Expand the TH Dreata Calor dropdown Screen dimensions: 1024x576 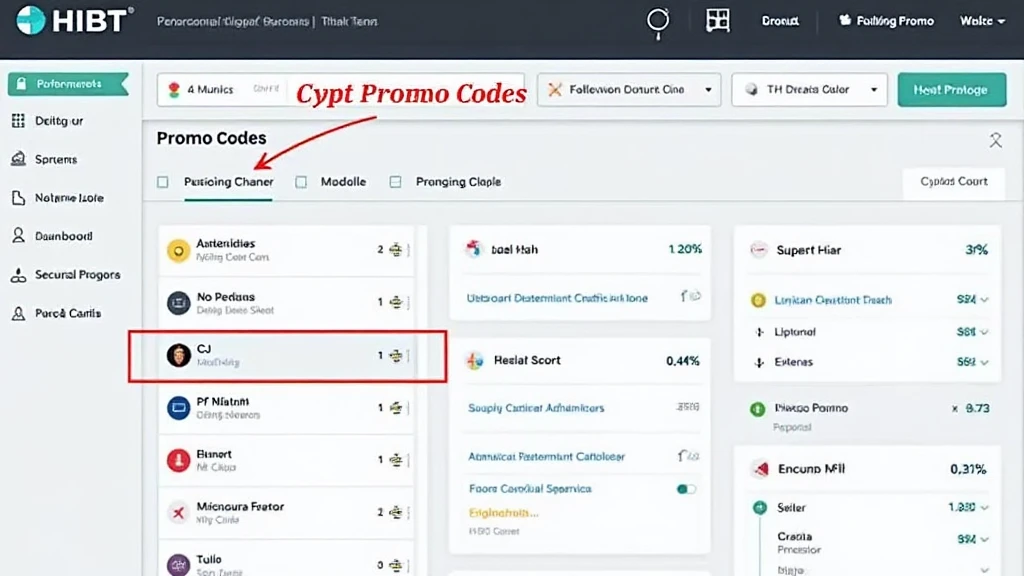pyautogui.click(x=809, y=89)
